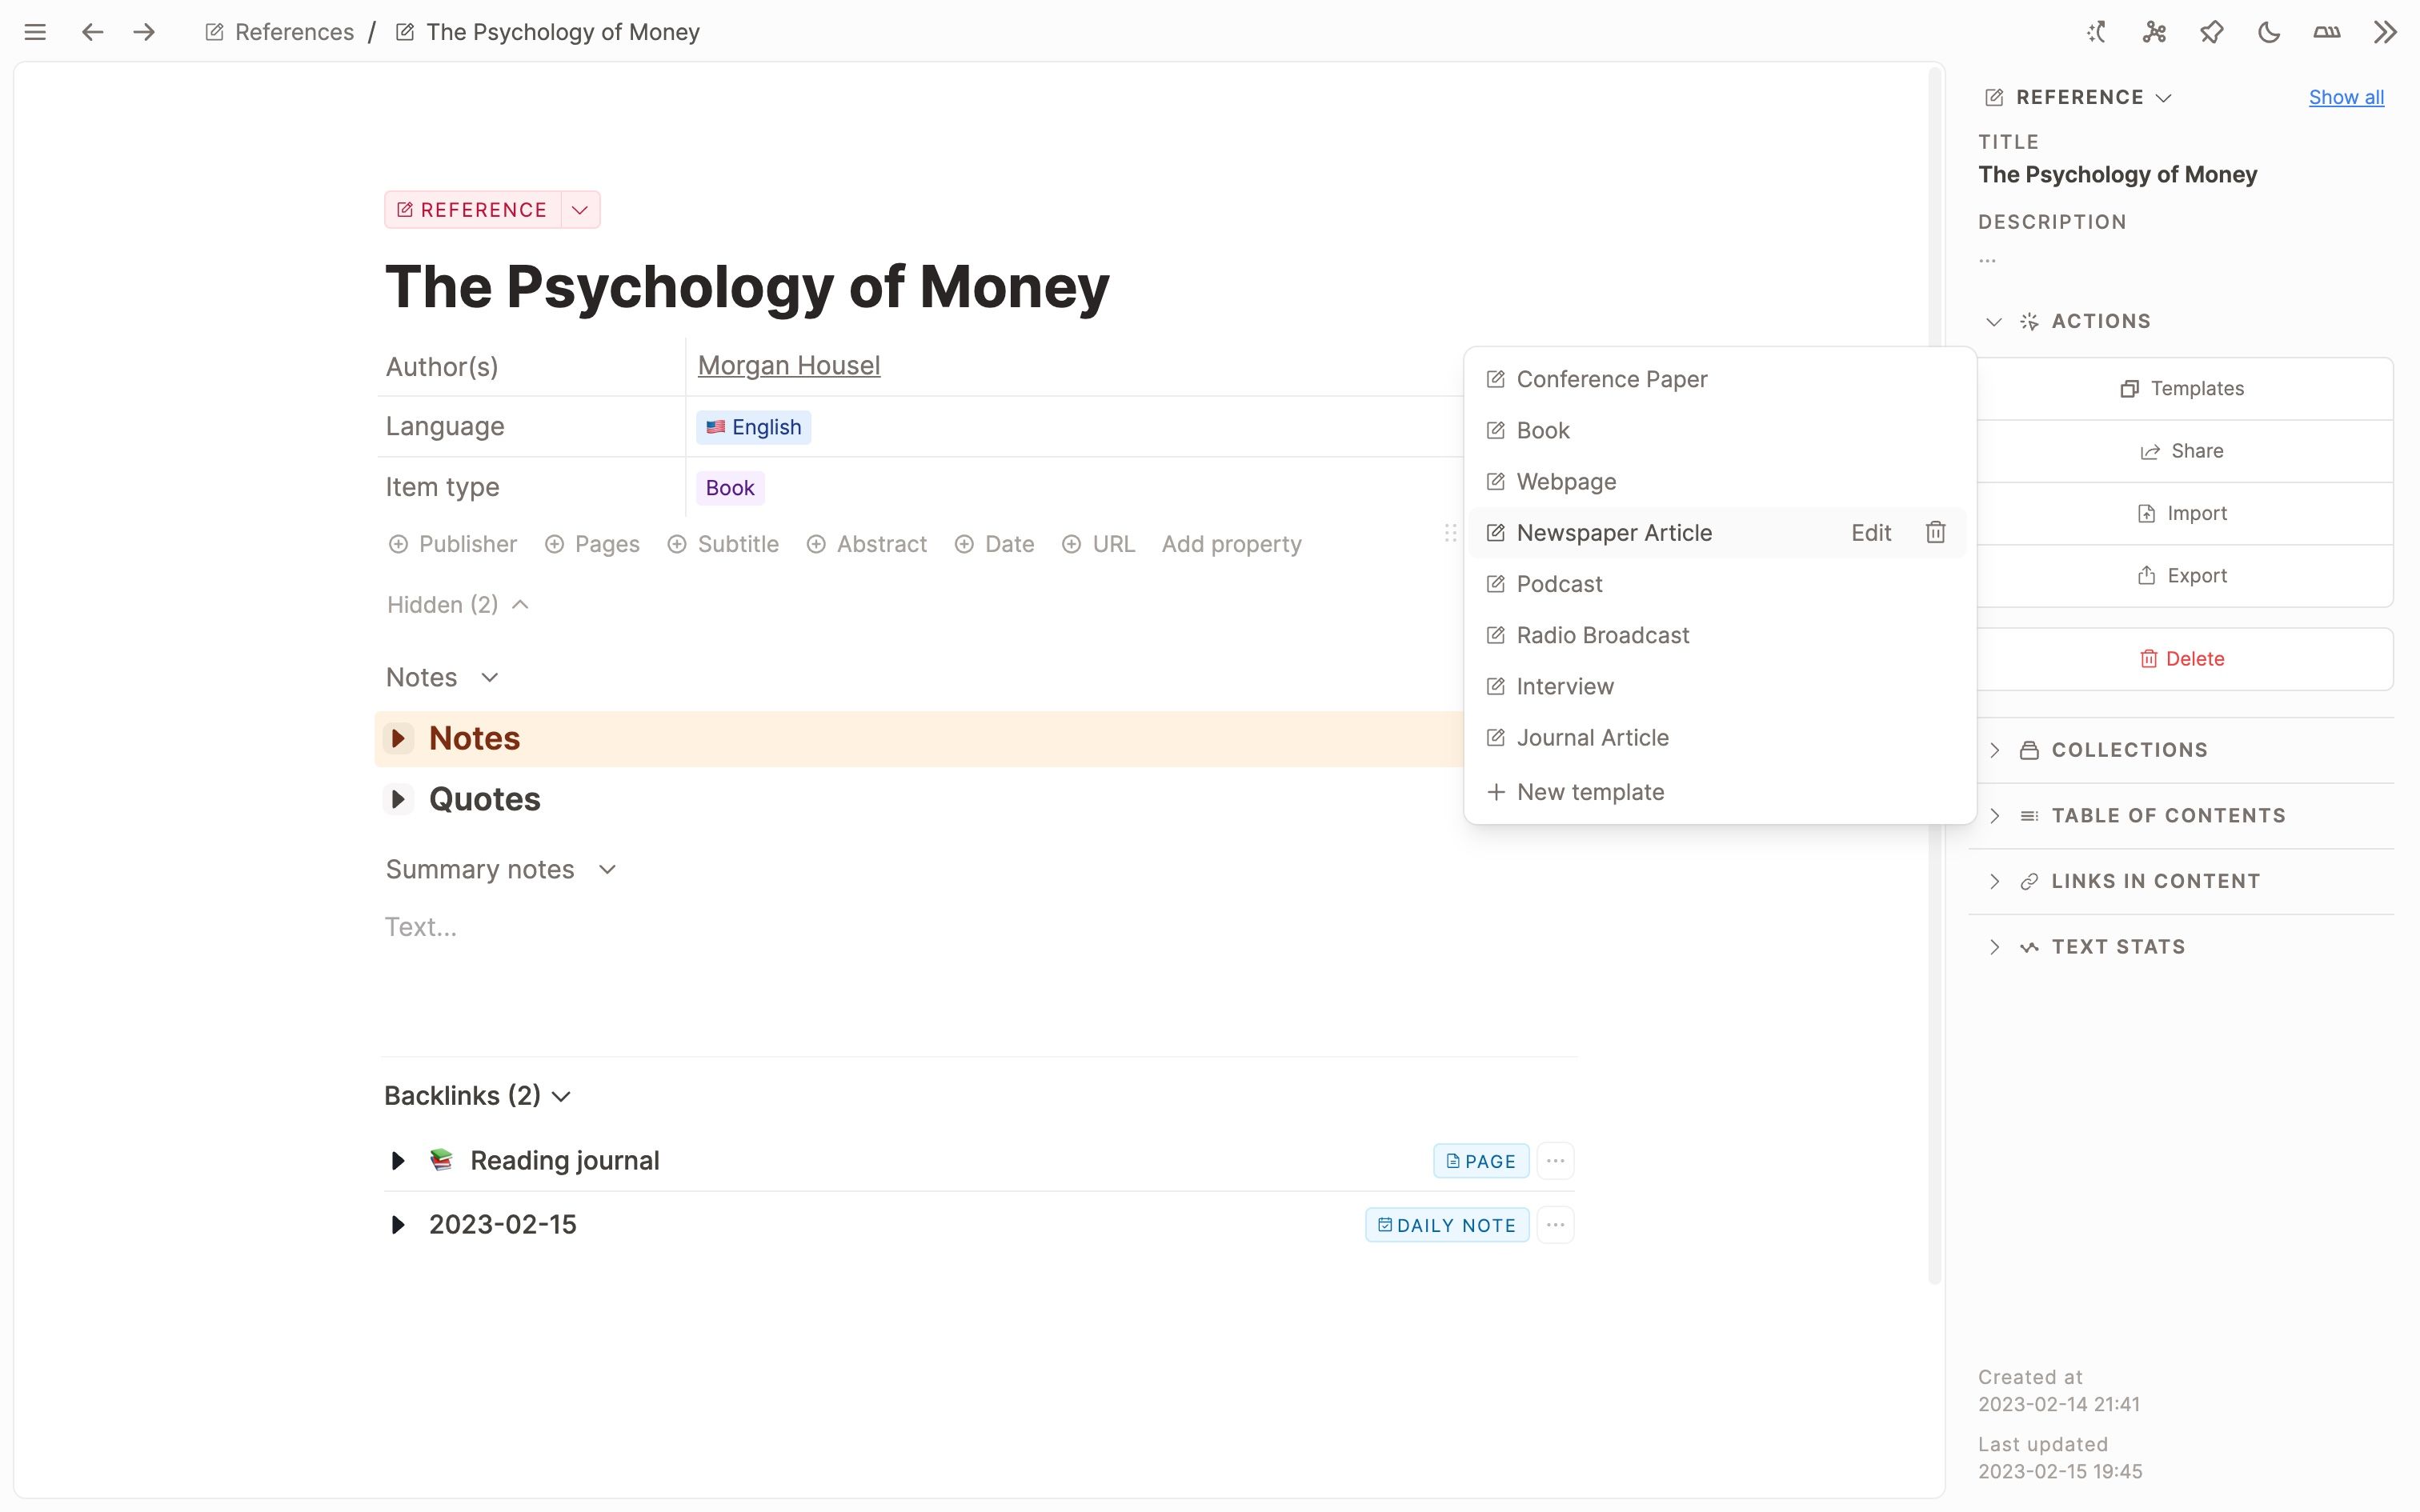
Task: Collapse right sidebar with double chevron
Action: pyautogui.click(x=2385, y=32)
